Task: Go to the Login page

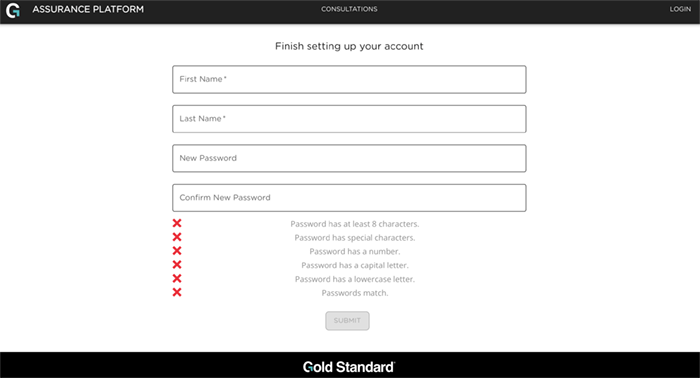Action: point(680,9)
